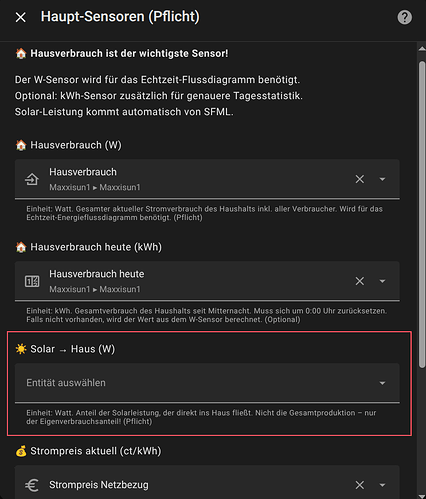Click the Hausverbrauch heute counter icon
This screenshot has height=499, width=426.
click(x=32, y=281)
